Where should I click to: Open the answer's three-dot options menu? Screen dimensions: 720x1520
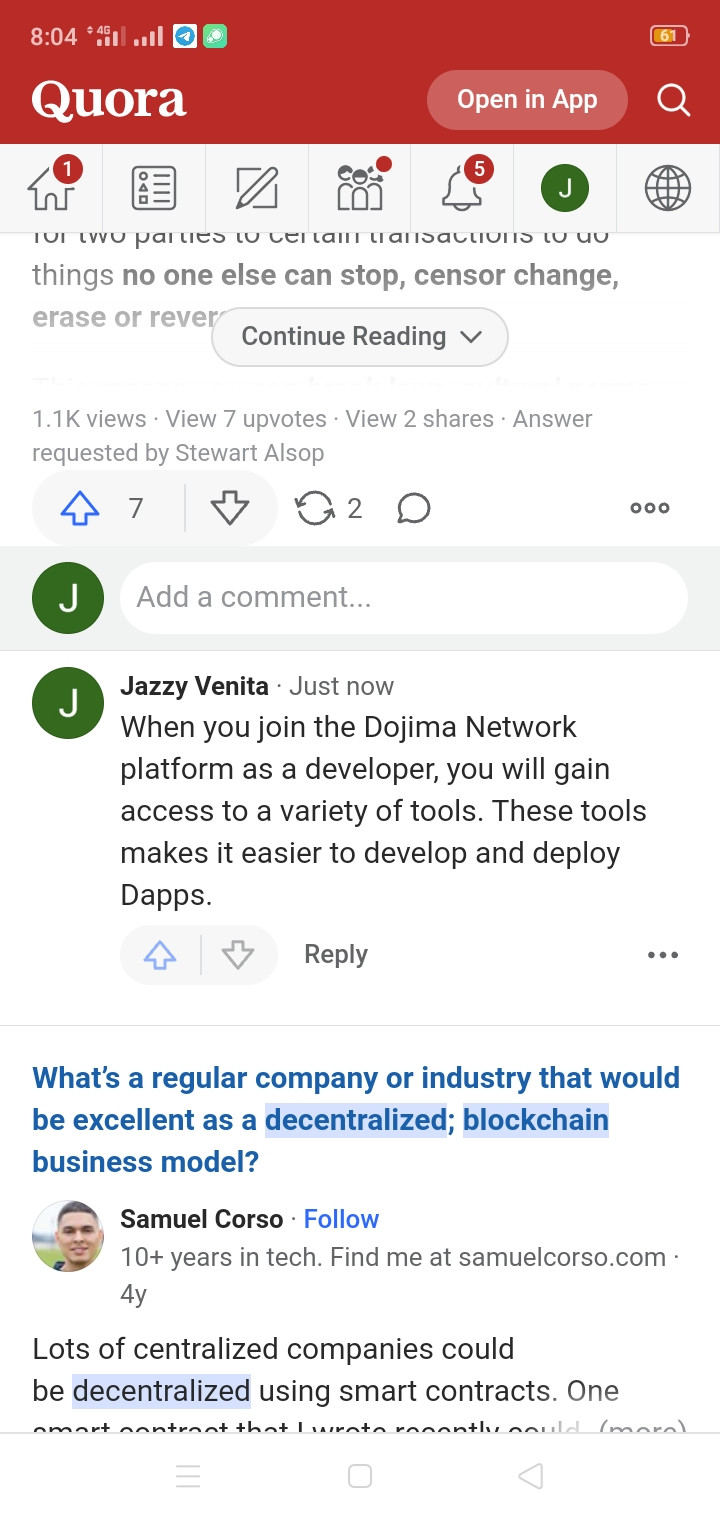[x=650, y=508]
